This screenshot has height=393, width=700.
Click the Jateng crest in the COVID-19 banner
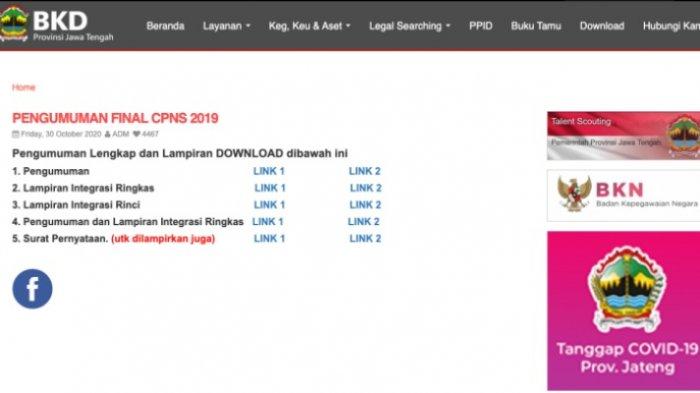pyautogui.click(x=627, y=289)
